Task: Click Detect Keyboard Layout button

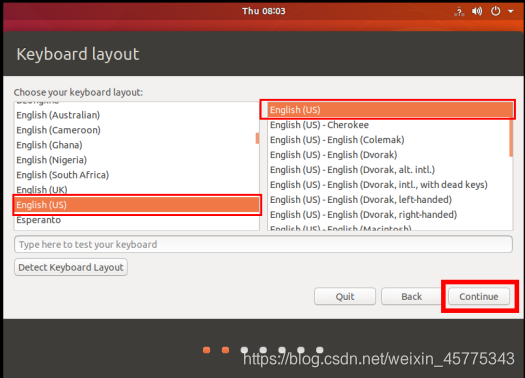Action: (71, 267)
